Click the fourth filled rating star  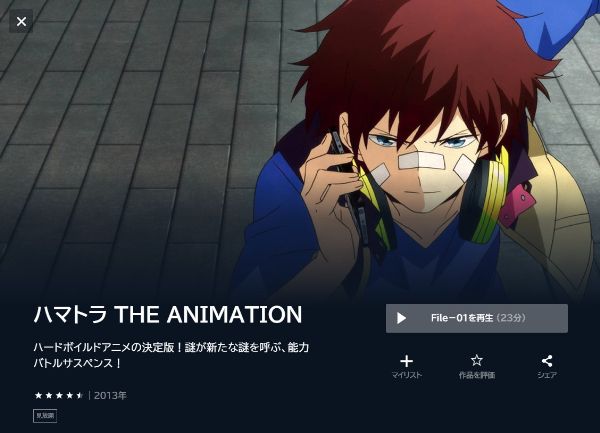pos(69,395)
